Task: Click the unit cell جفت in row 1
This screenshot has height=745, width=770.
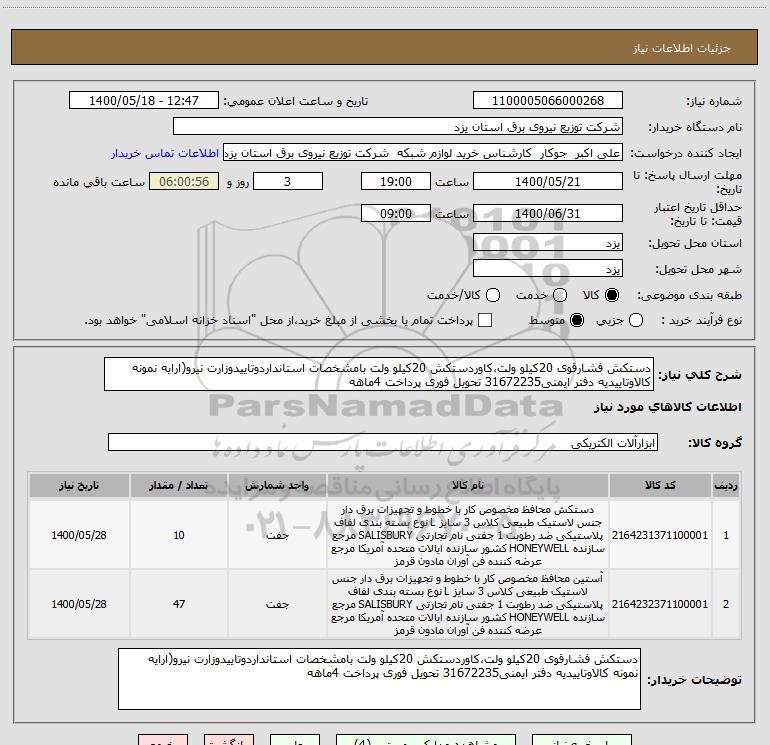Action: click(x=277, y=535)
